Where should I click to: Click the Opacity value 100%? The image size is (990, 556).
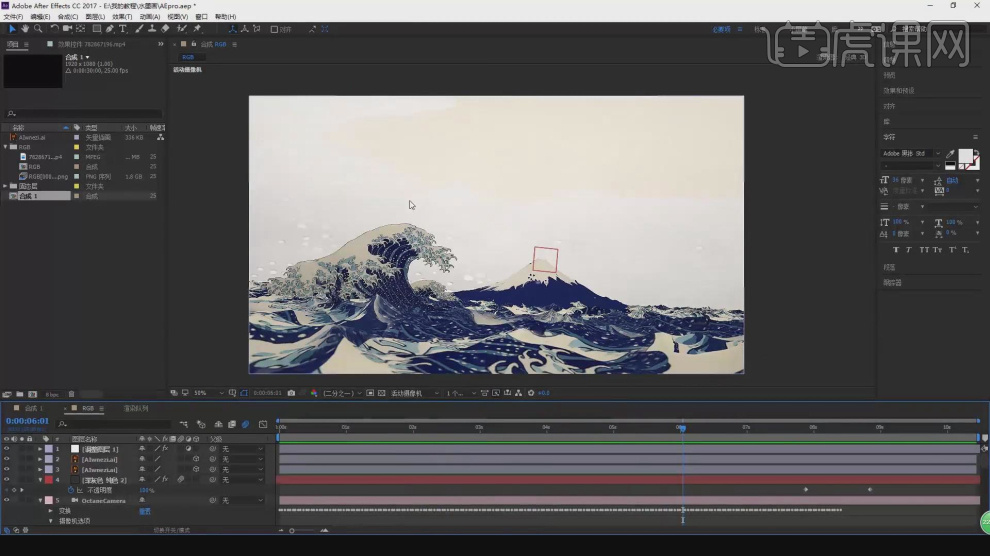[146, 490]
